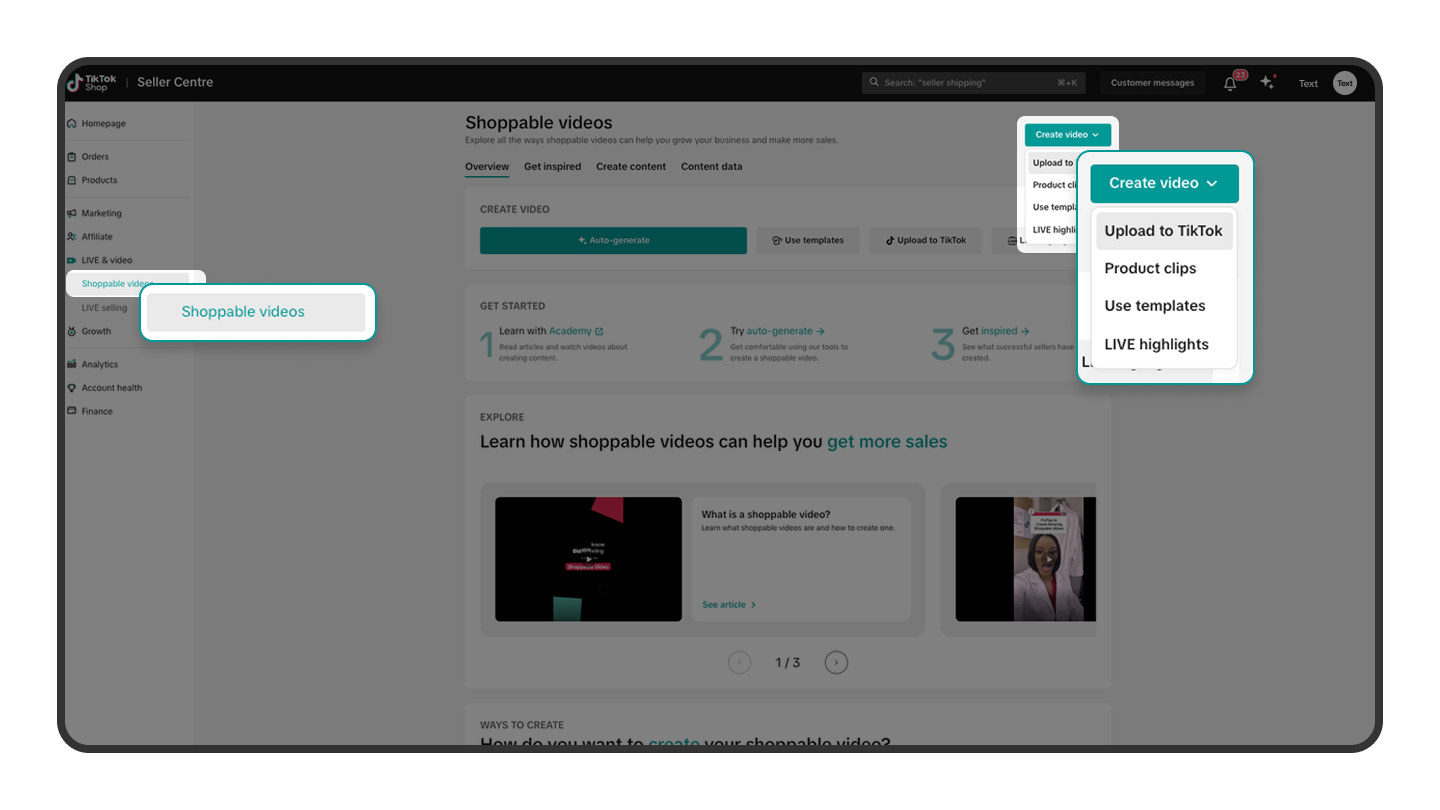Open Homepage via its house icon
This screenshot has height=810, width=1440.
click(72, 124)
